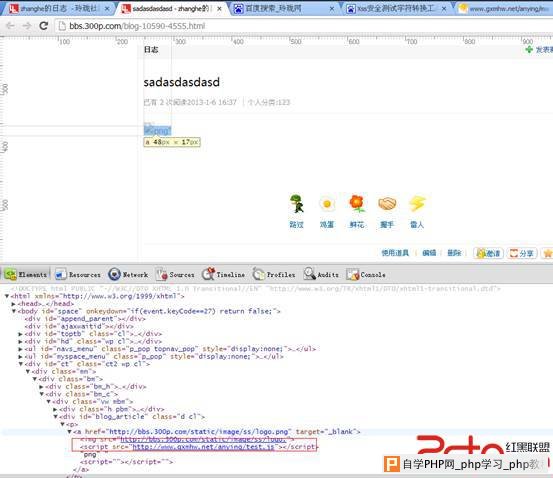Click the soldier reaction icon
The height and width of the screenshot is (478, 553).
coord(296,204)
